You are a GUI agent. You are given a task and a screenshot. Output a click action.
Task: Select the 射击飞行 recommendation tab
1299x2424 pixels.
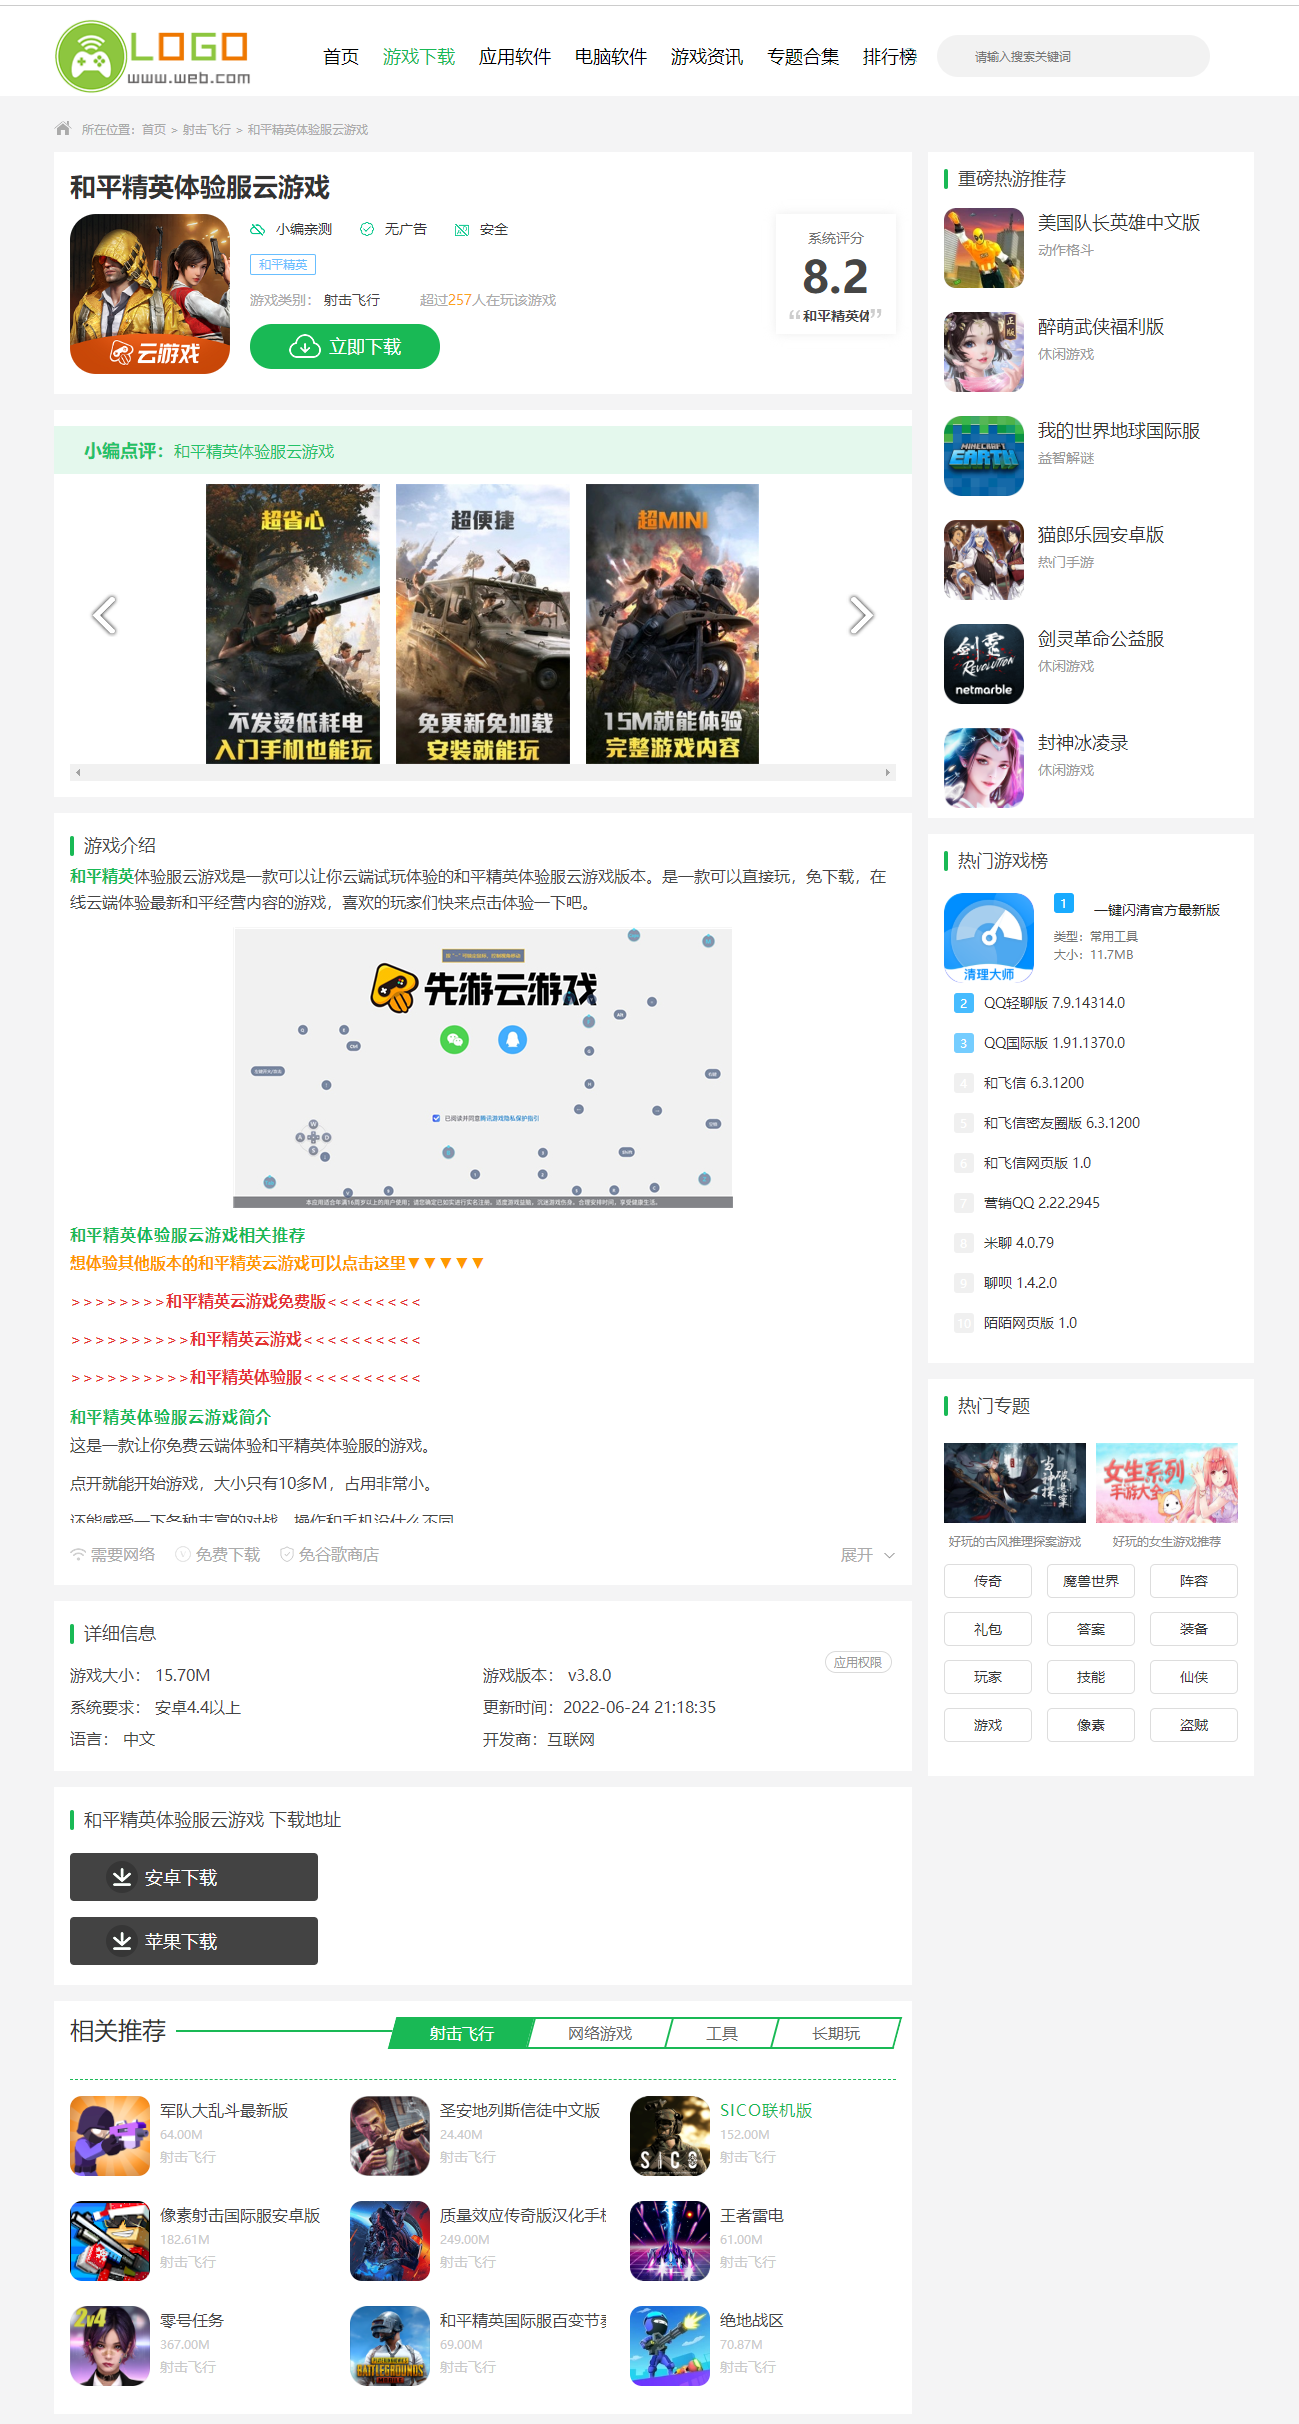click(x=462, y=2033)
